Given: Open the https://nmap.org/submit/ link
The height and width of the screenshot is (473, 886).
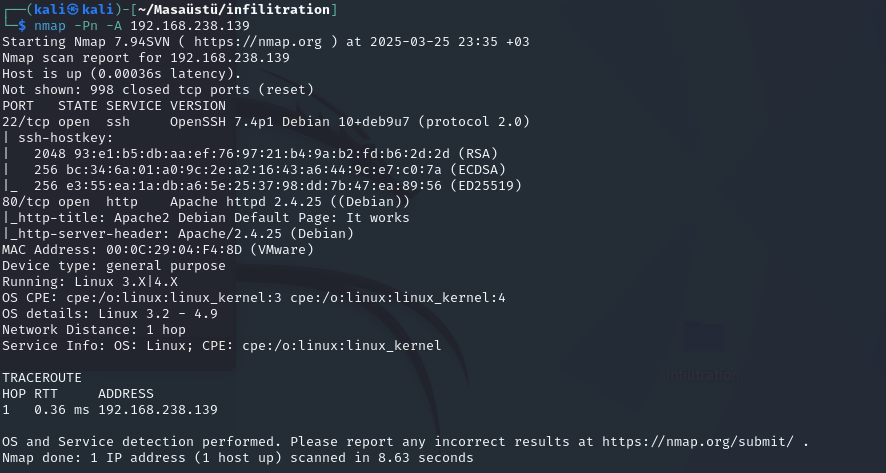Looking at the screenshot, I should (x=698, y=442).
